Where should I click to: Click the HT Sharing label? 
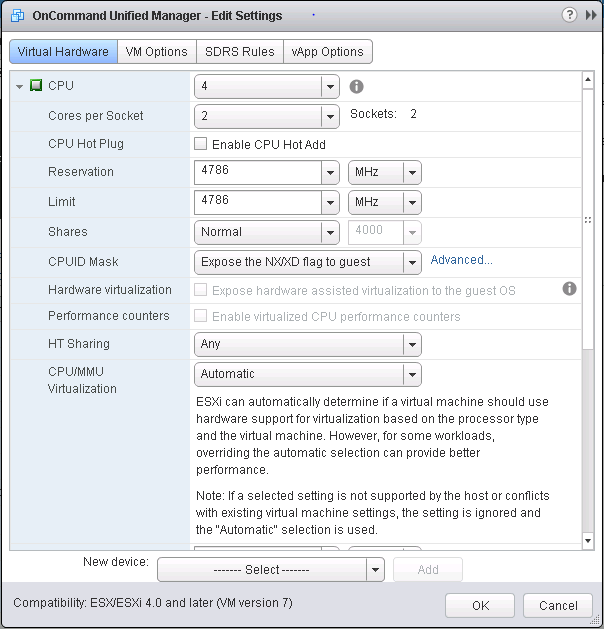(79, 344)
